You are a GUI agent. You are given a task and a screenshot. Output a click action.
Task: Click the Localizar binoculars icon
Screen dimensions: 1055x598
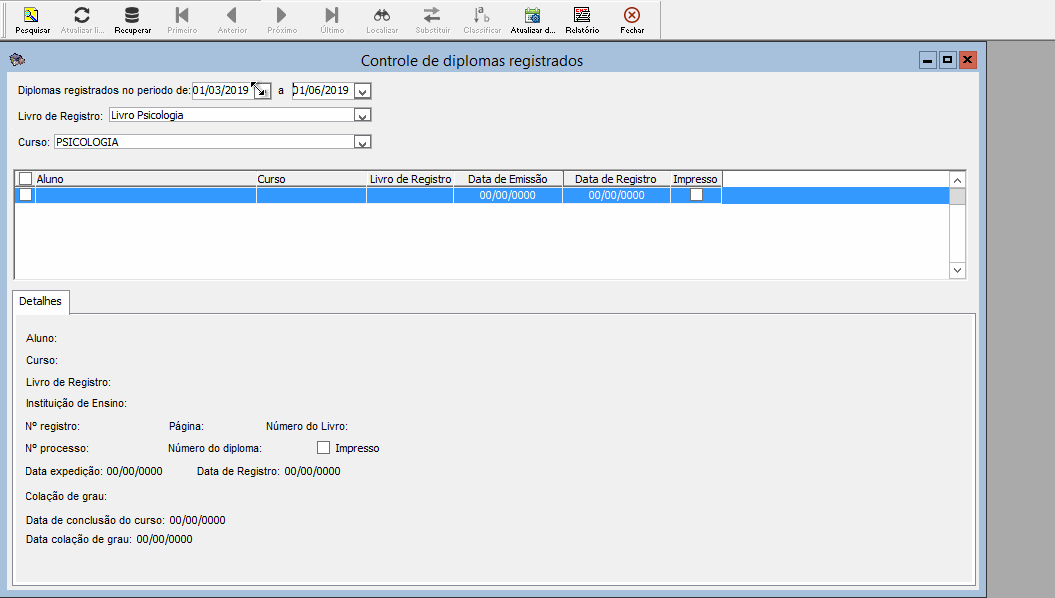click(382, 16)
